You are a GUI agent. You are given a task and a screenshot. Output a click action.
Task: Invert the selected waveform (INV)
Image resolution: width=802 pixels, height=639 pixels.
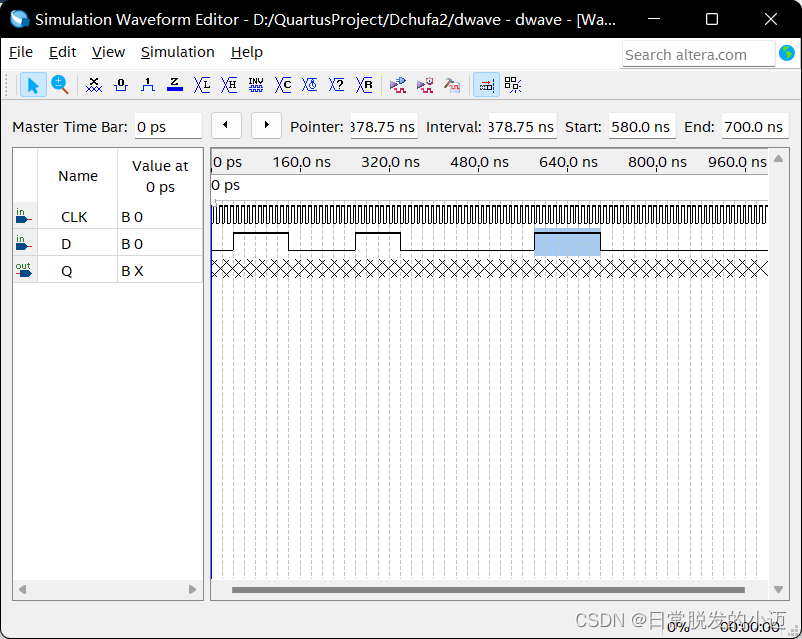256,85
